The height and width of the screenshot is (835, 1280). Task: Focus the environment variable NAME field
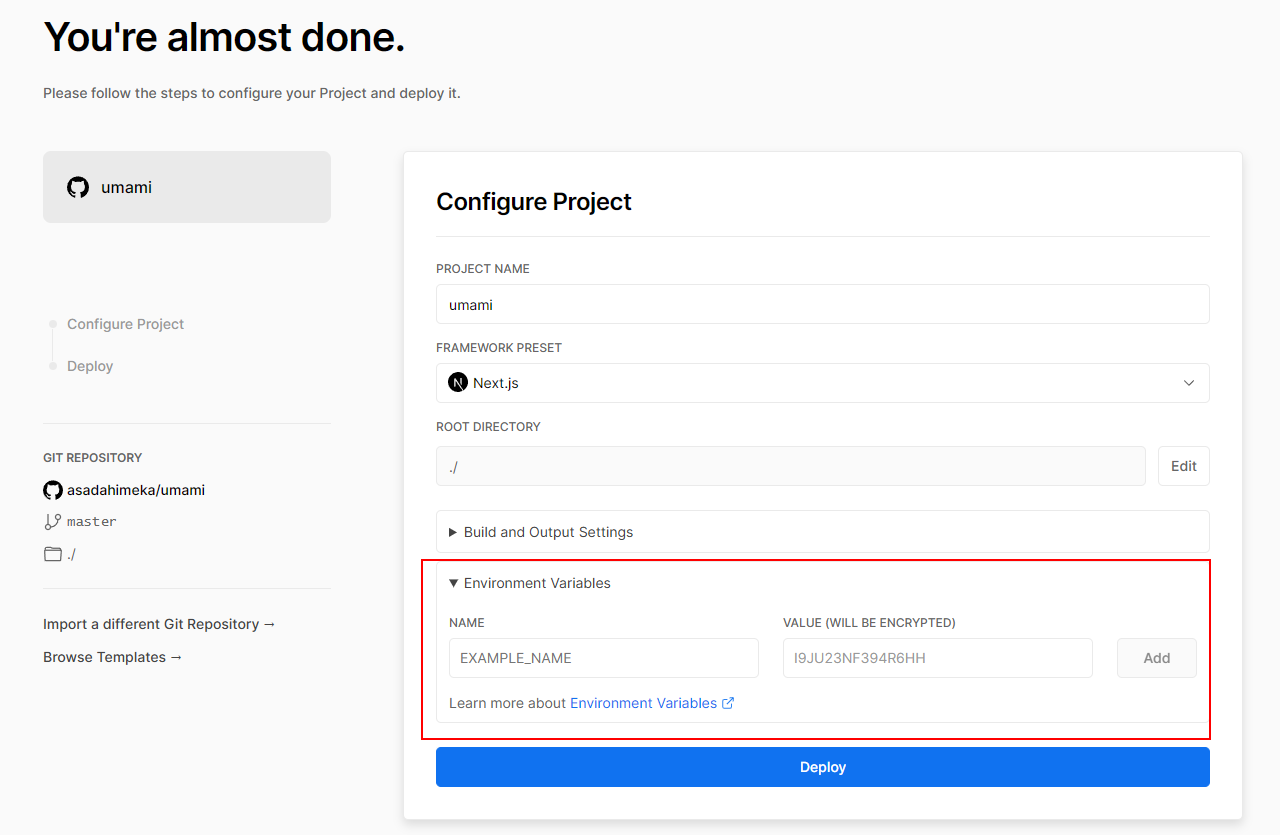[x=604, y=658]
